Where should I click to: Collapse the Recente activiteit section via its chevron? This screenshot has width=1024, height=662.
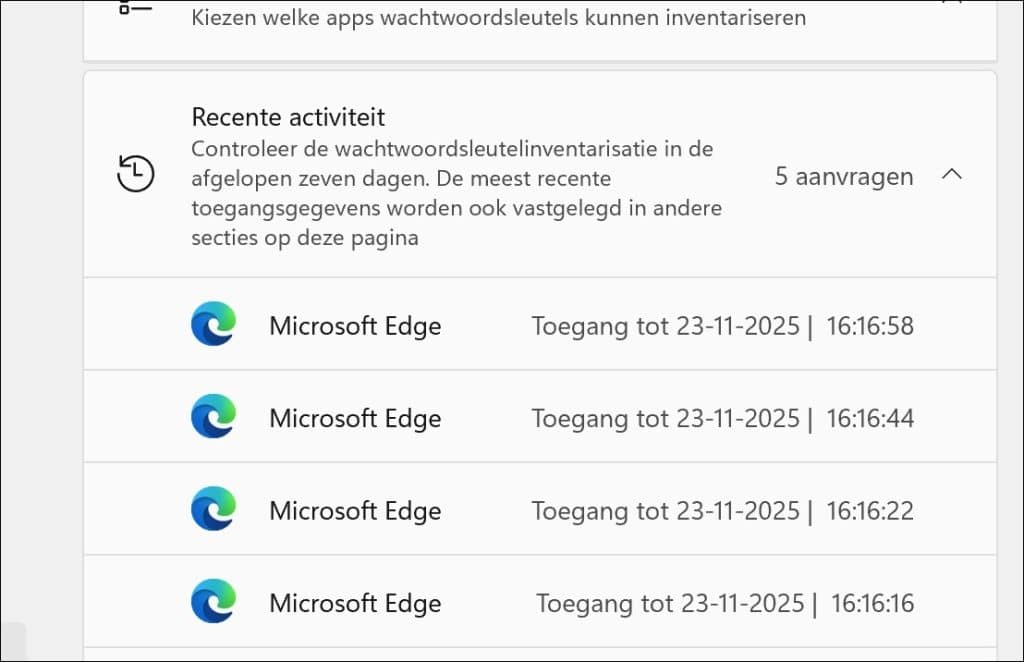[x=953, y=174]
